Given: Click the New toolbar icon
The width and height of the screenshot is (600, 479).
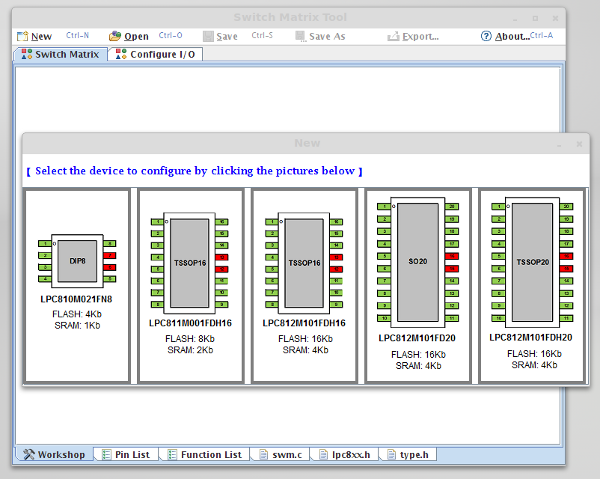Looking at the screenshot, I should point(23,36).
